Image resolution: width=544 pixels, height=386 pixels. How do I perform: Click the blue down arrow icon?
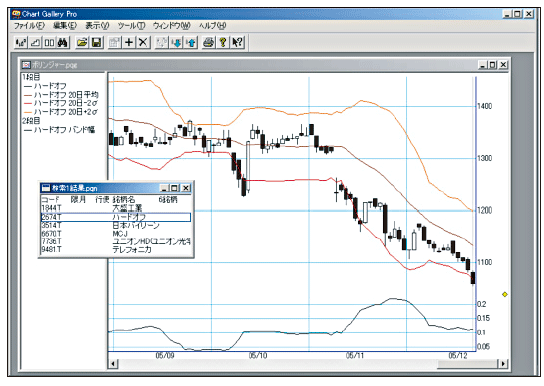177,43
